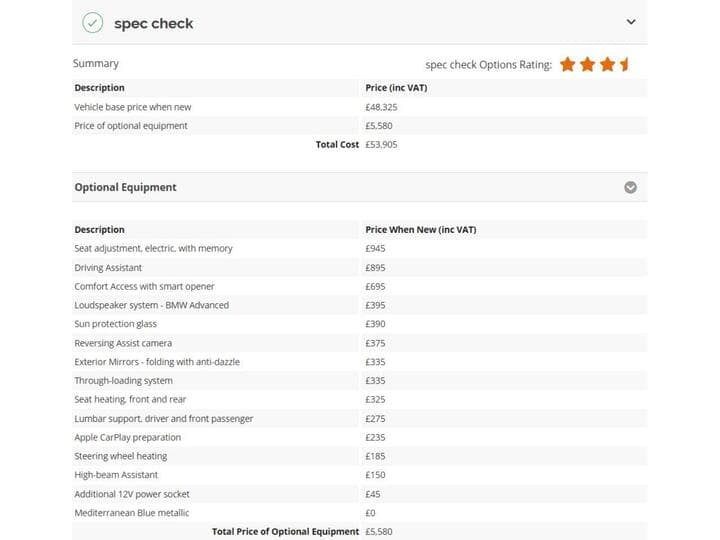Click the green checkmark circle icon
720x540 pixels.
pos(92,22)
